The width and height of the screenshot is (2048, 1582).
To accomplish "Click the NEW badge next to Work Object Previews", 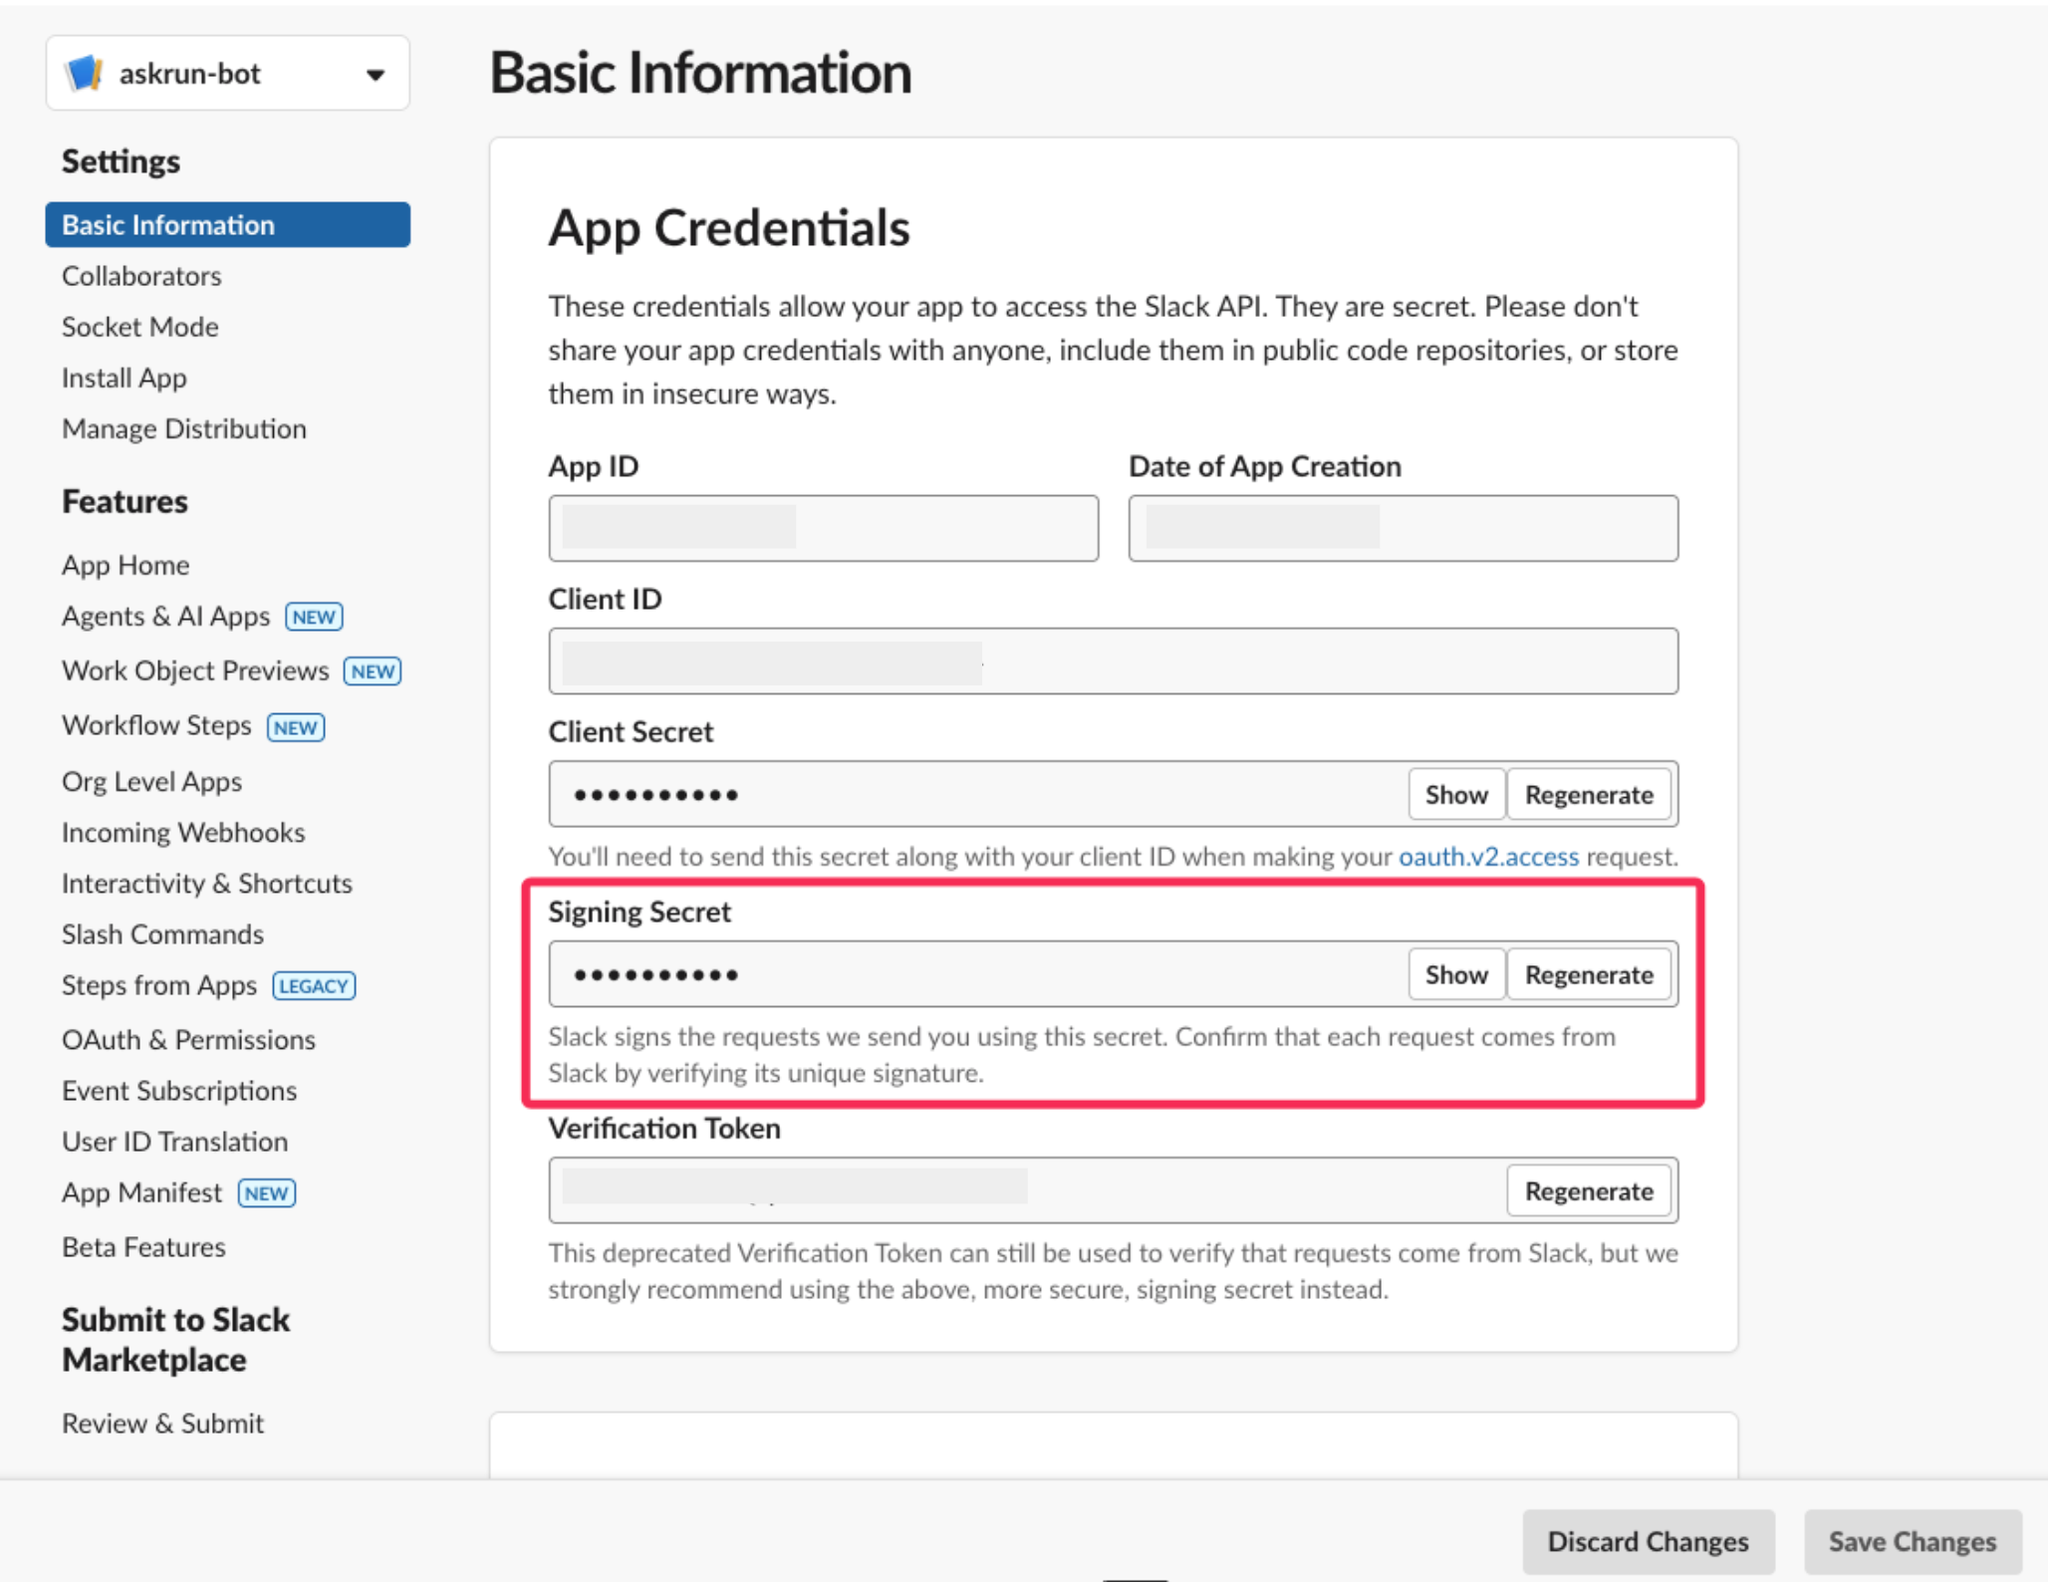I will 372,672.
